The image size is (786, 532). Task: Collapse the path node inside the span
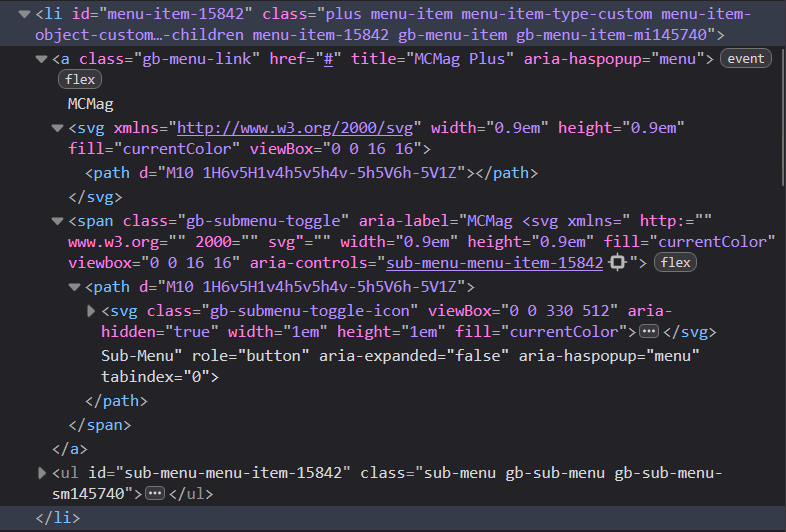point(74,287)
